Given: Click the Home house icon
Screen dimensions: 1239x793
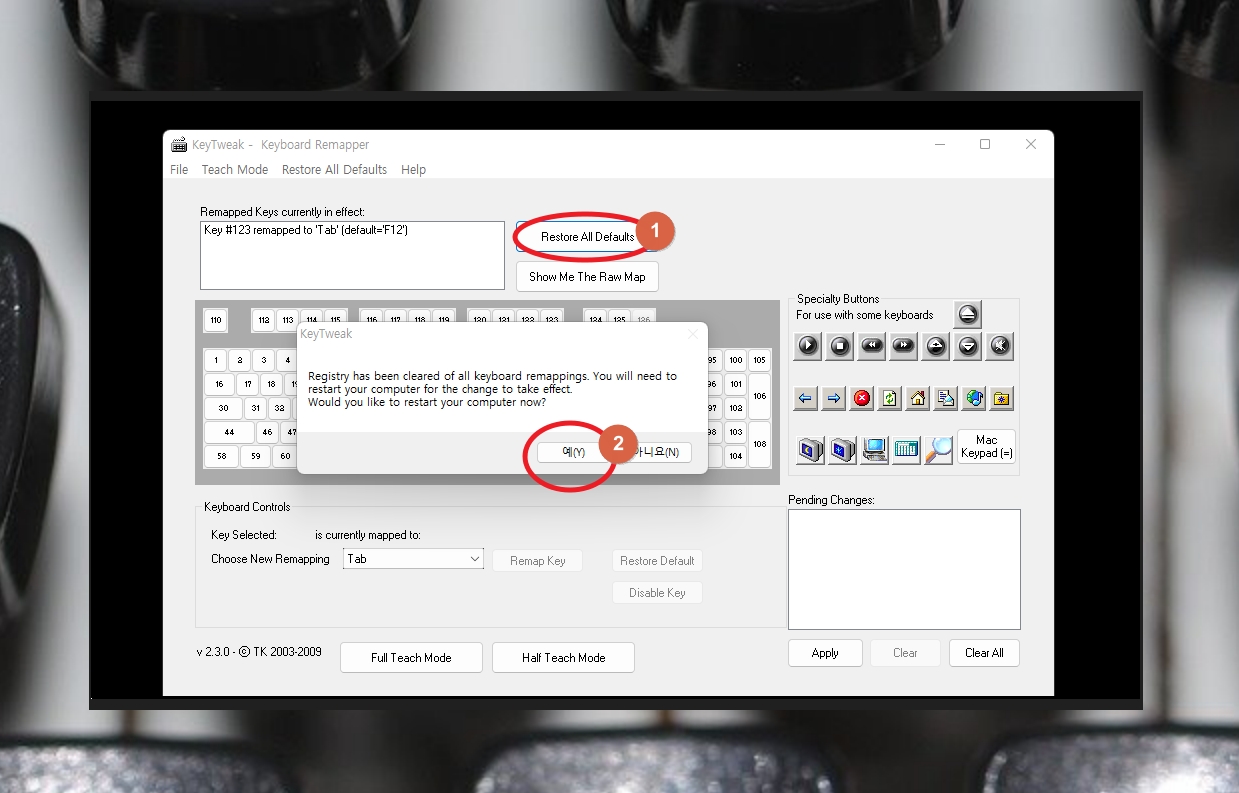Looking at the screenshot, I should 918,399.
